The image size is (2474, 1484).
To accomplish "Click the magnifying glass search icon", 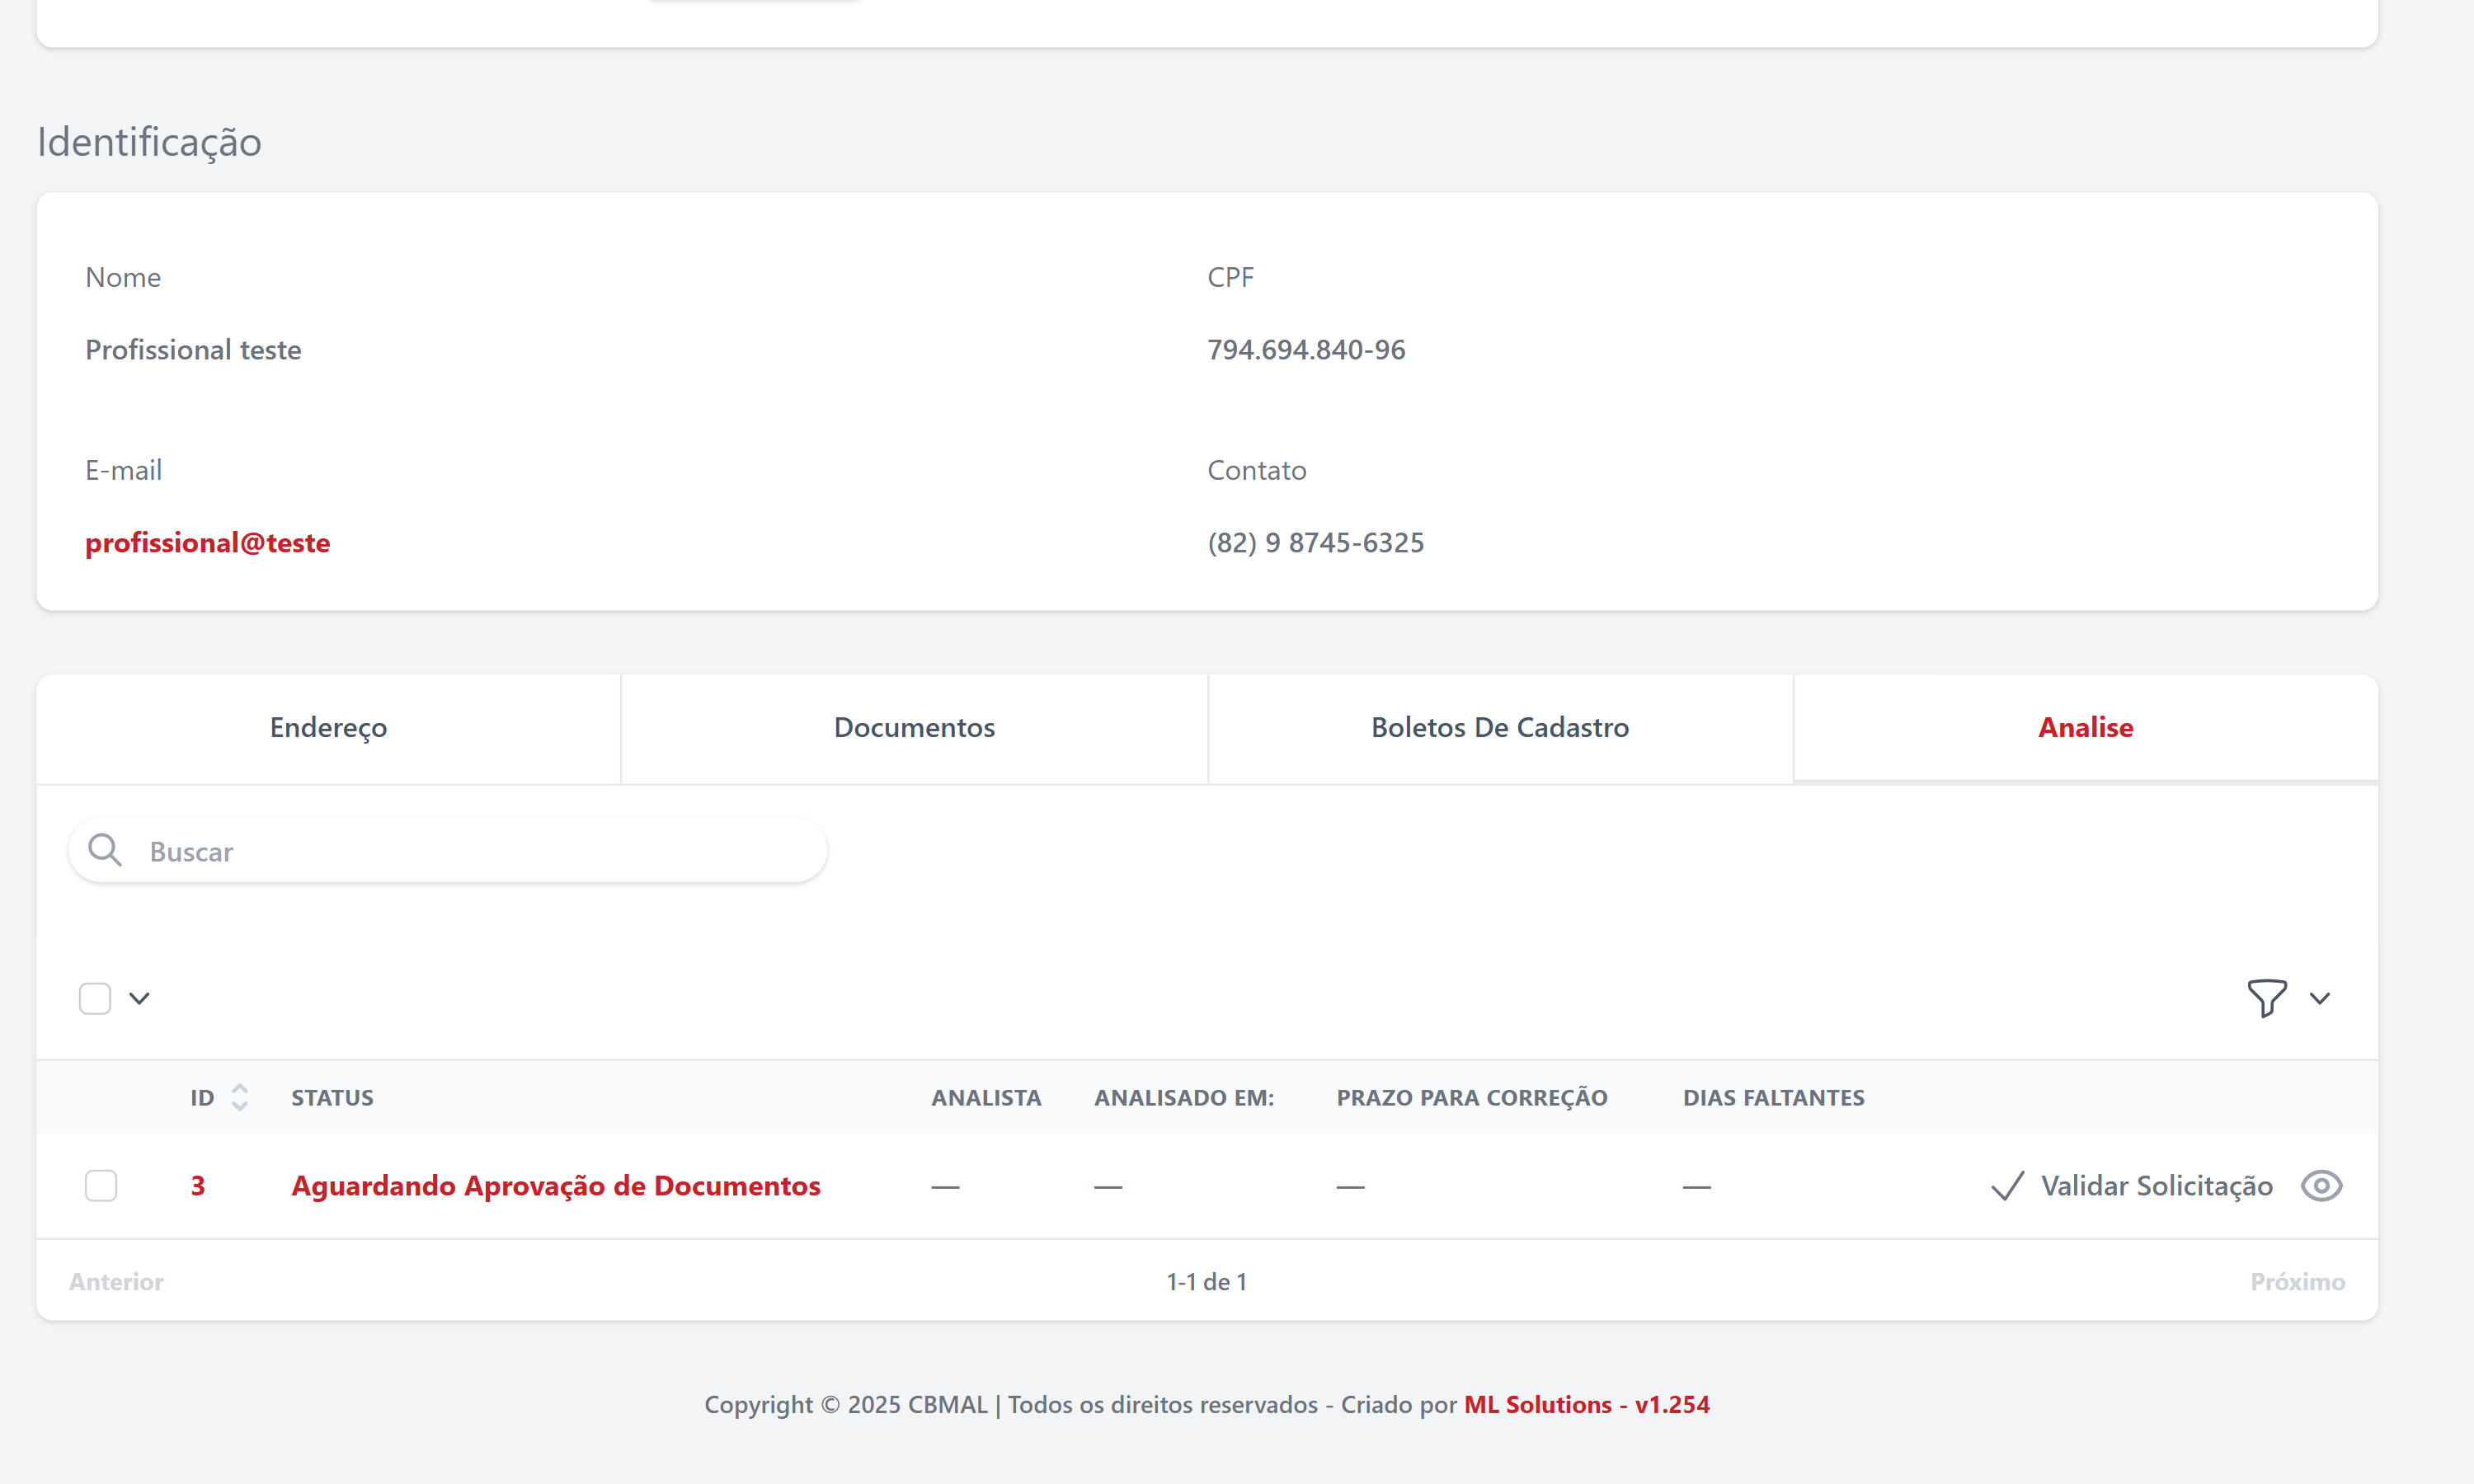I will 104,851.
